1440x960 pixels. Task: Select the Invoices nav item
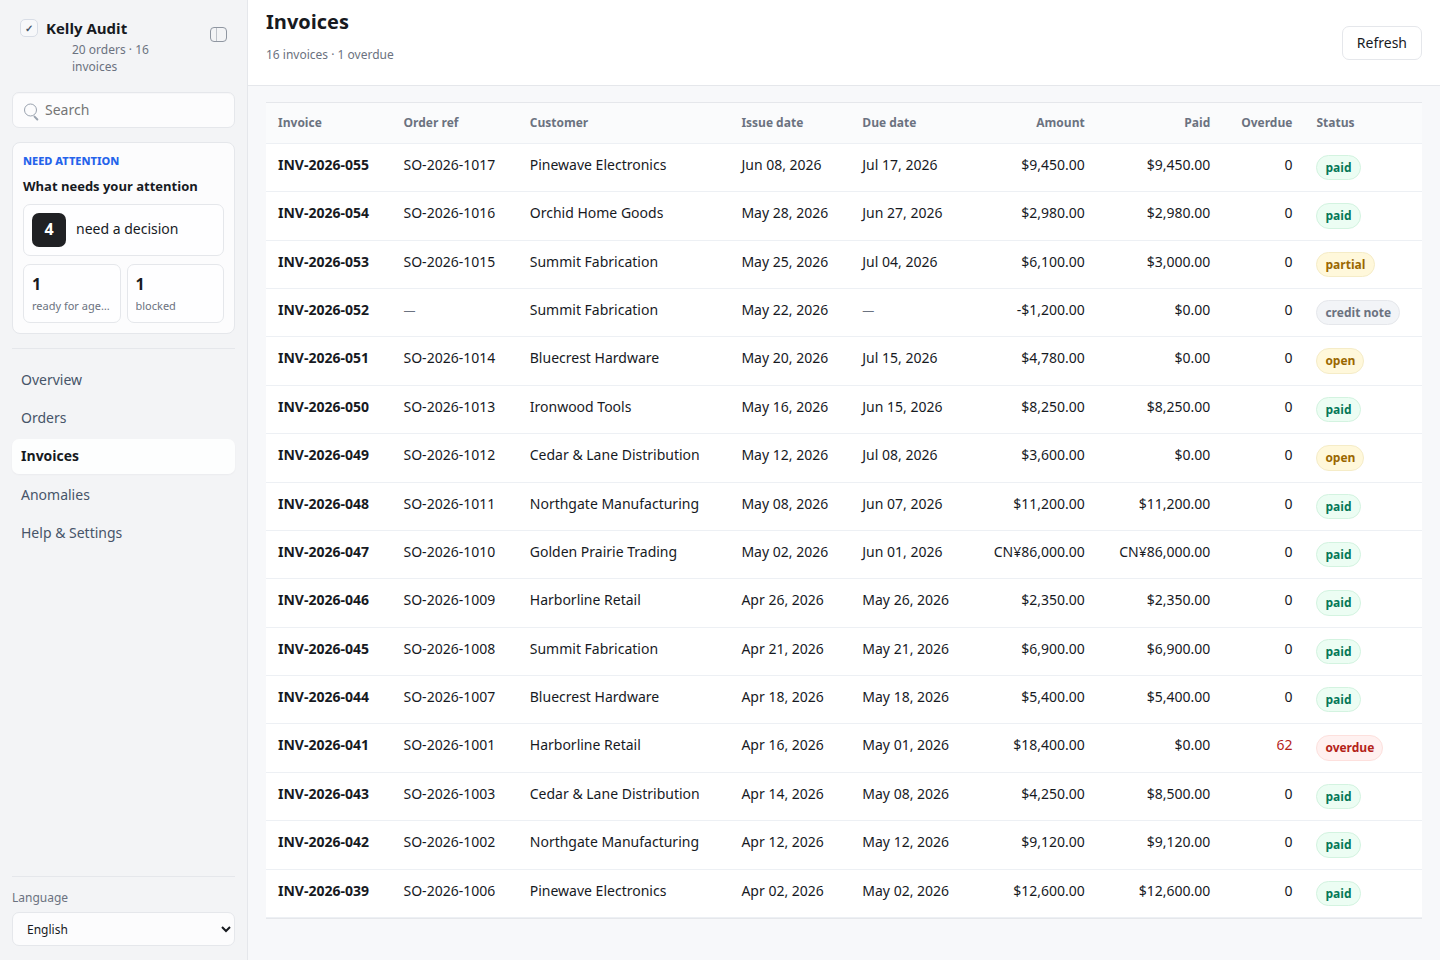click(124, 456)
